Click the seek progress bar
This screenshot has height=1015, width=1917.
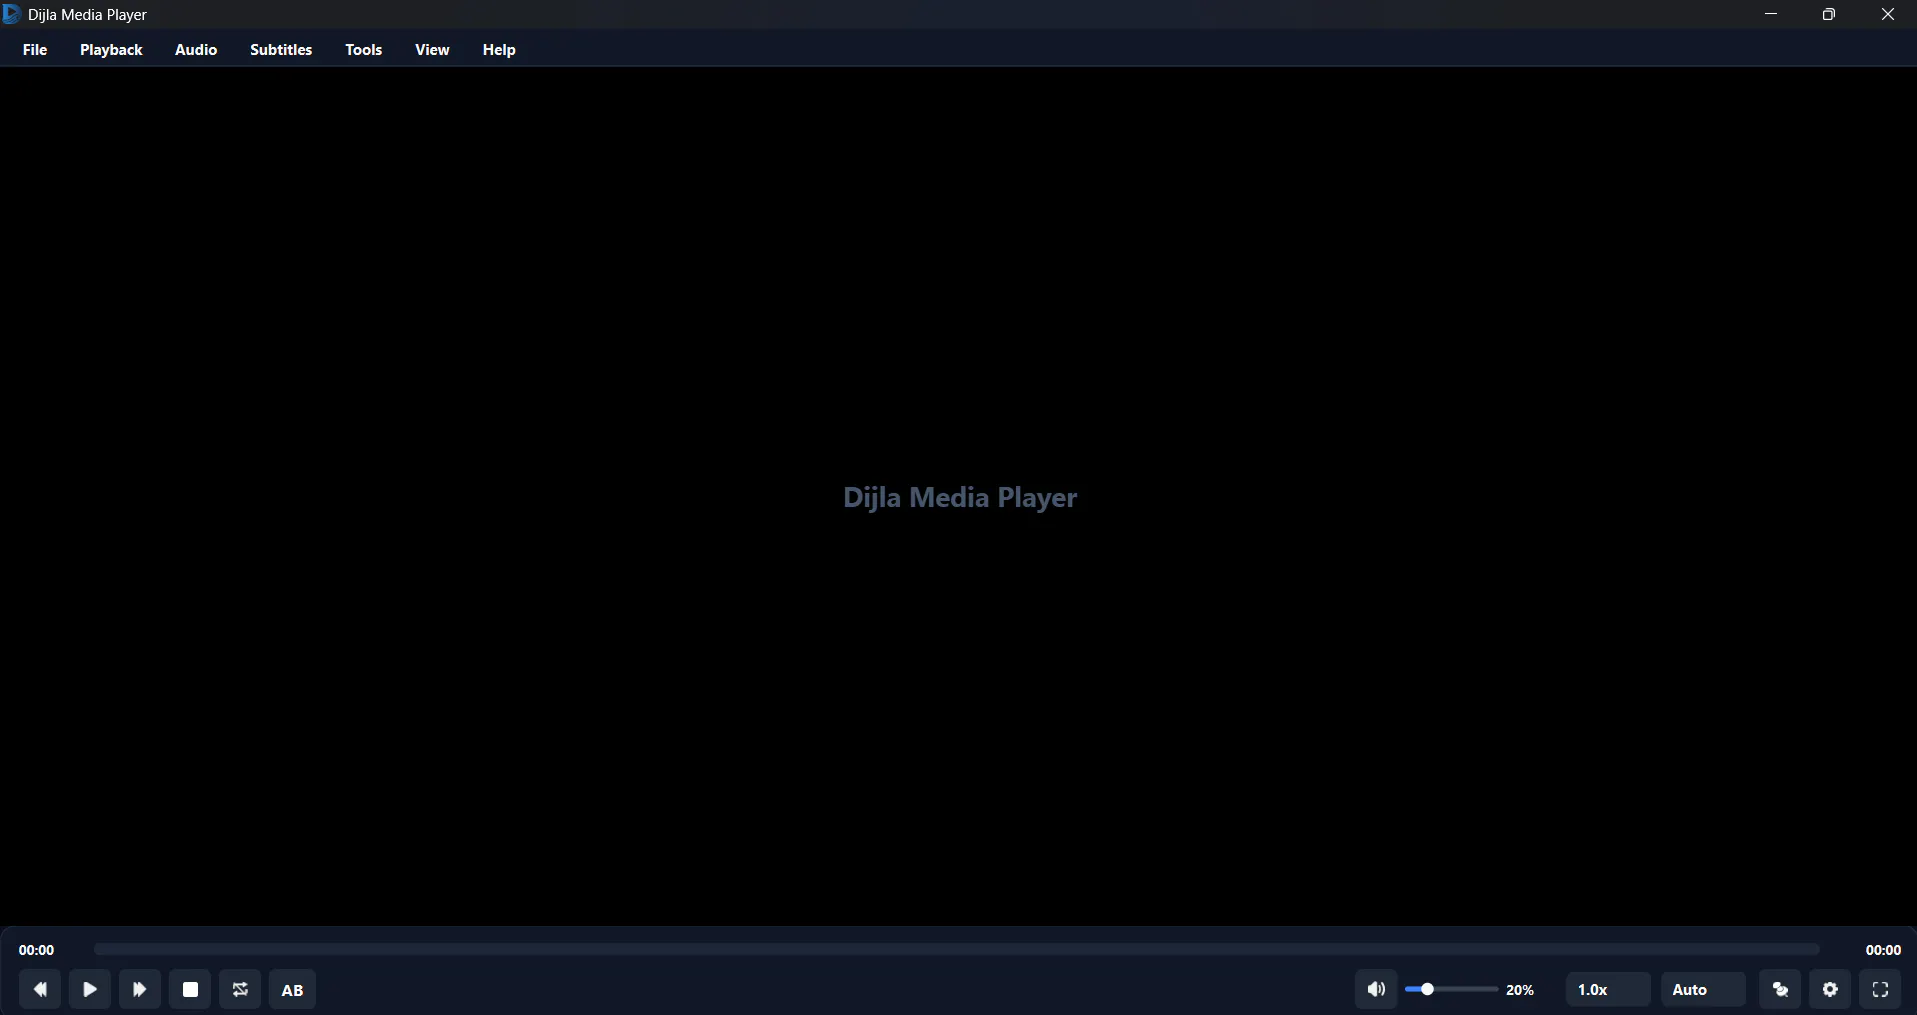[x=957, y=949]
